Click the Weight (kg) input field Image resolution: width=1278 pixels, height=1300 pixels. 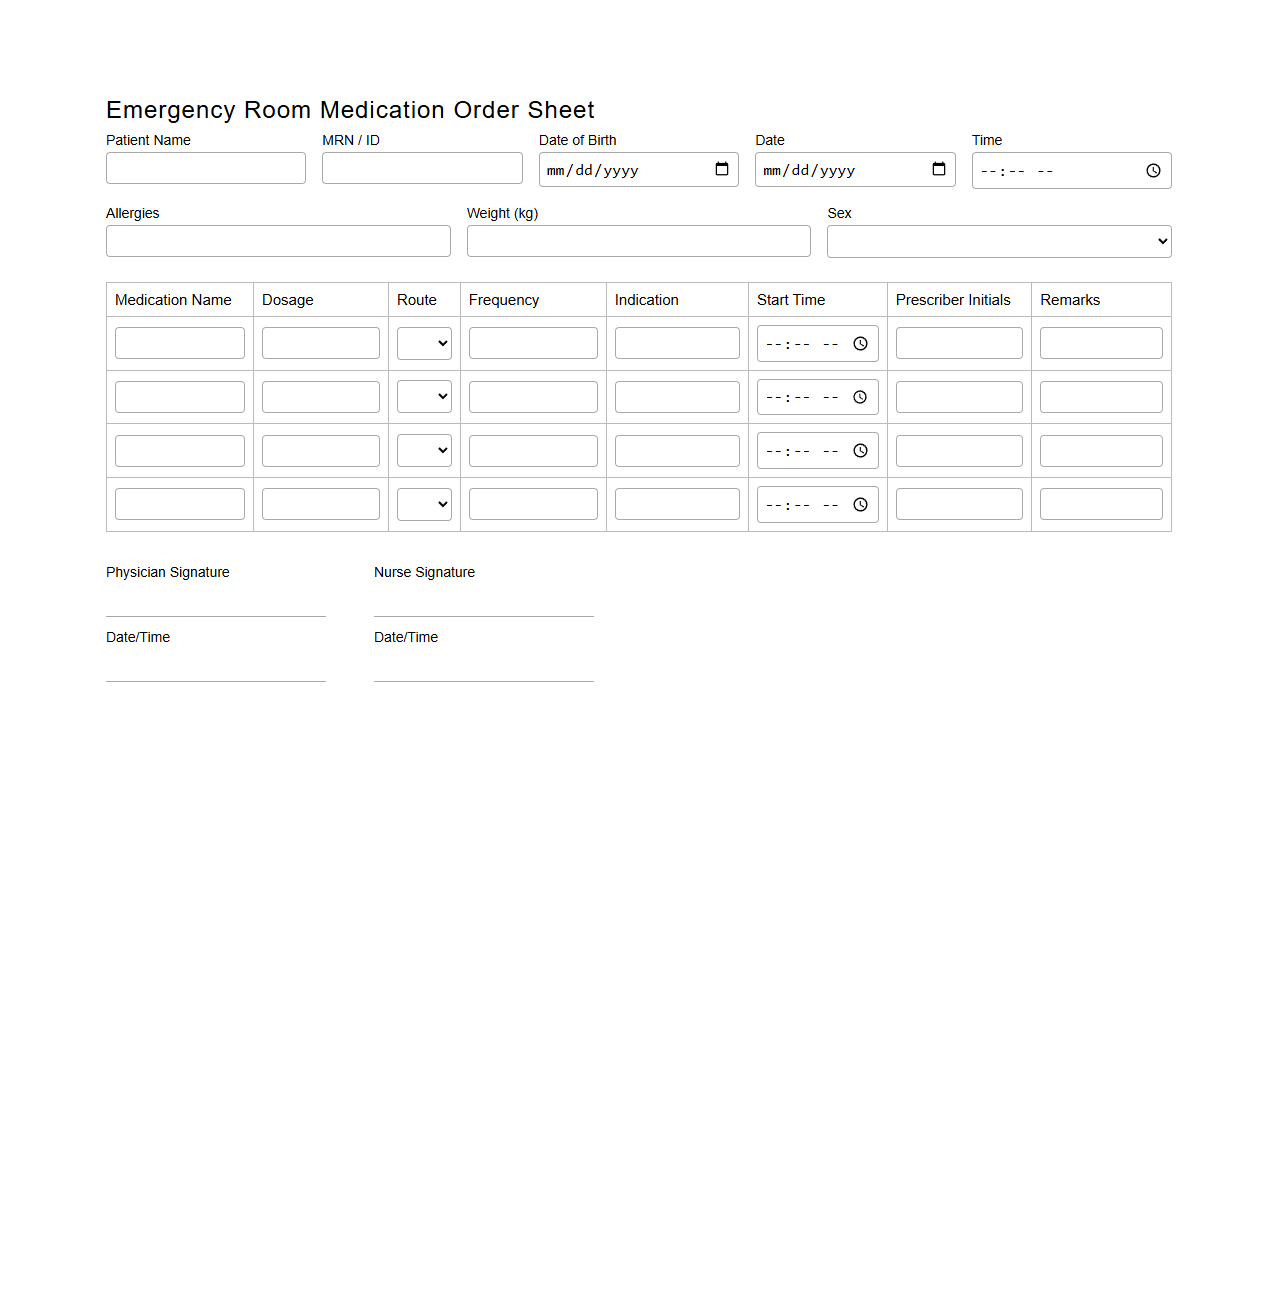(638, 241)
